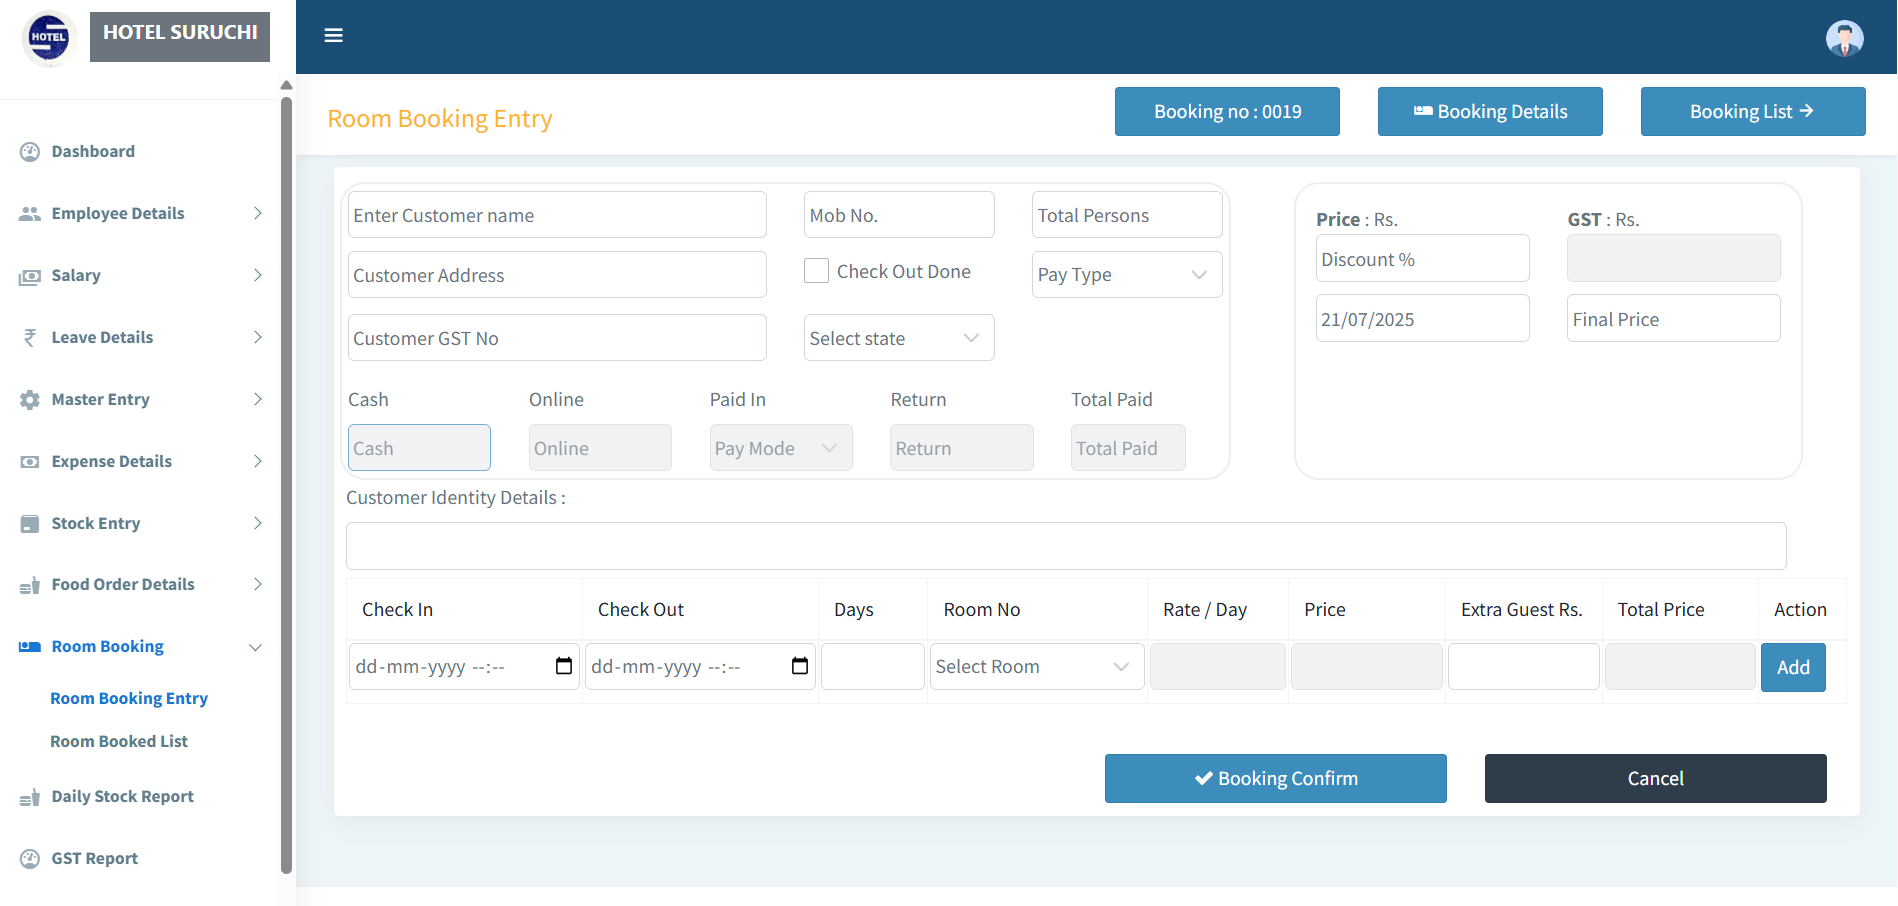Go to Daily Stock Report
The width and height of the screenshot is (1898, 906).
(x=122, y=797)
